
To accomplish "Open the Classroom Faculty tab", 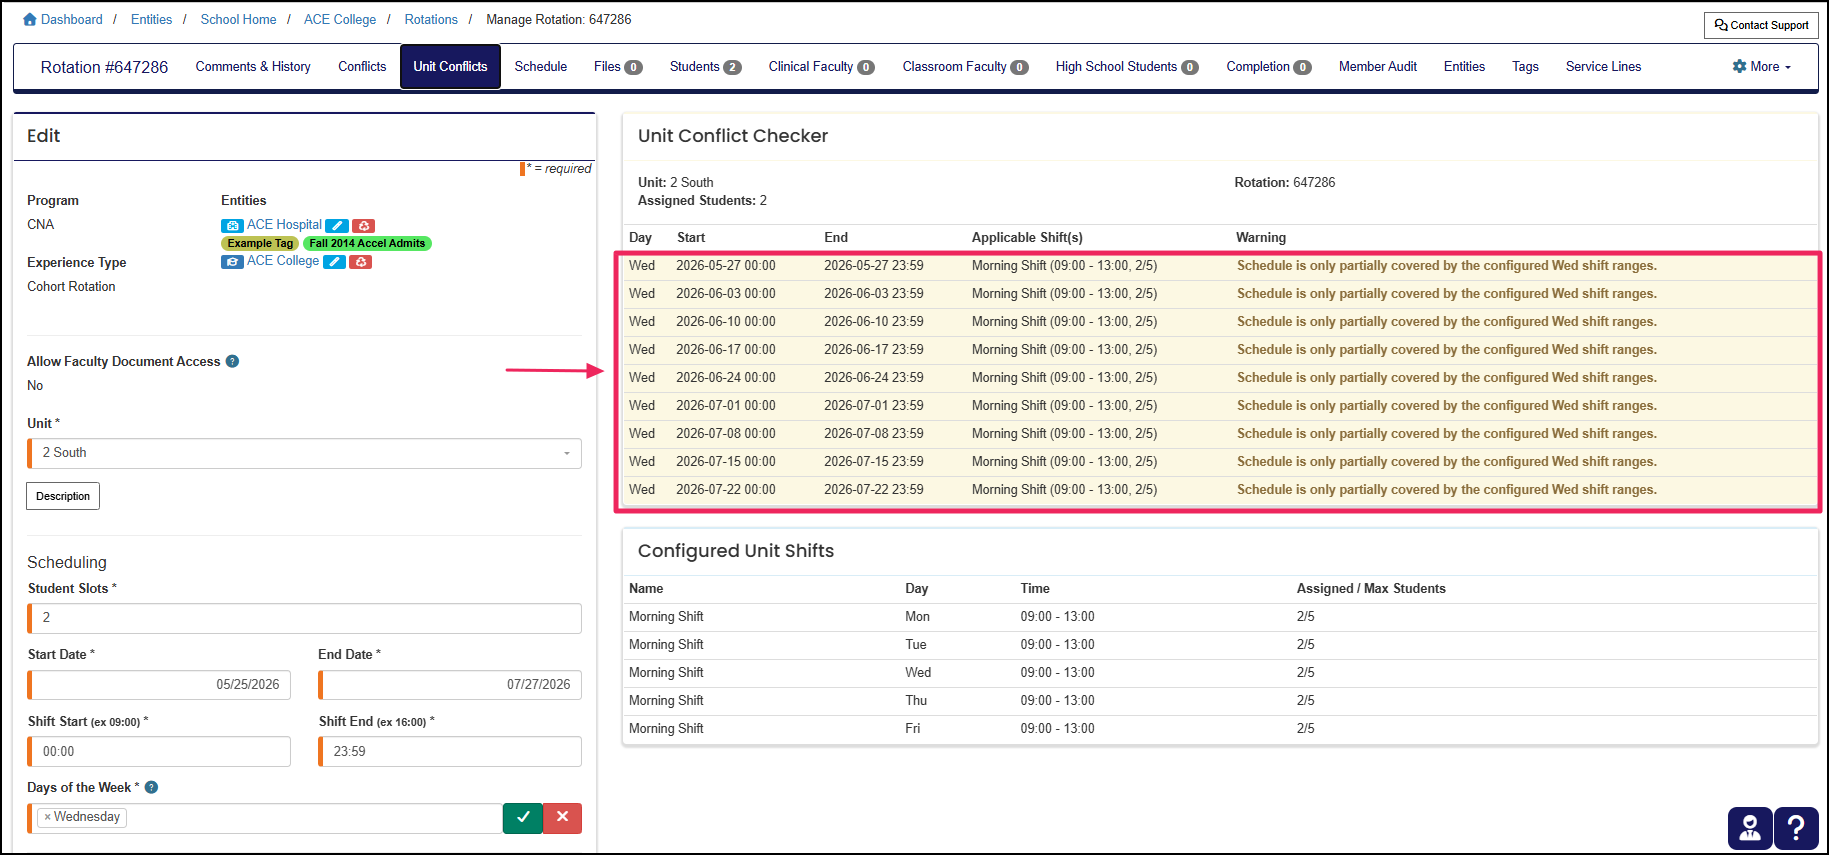I will click(x=965, y=67).
